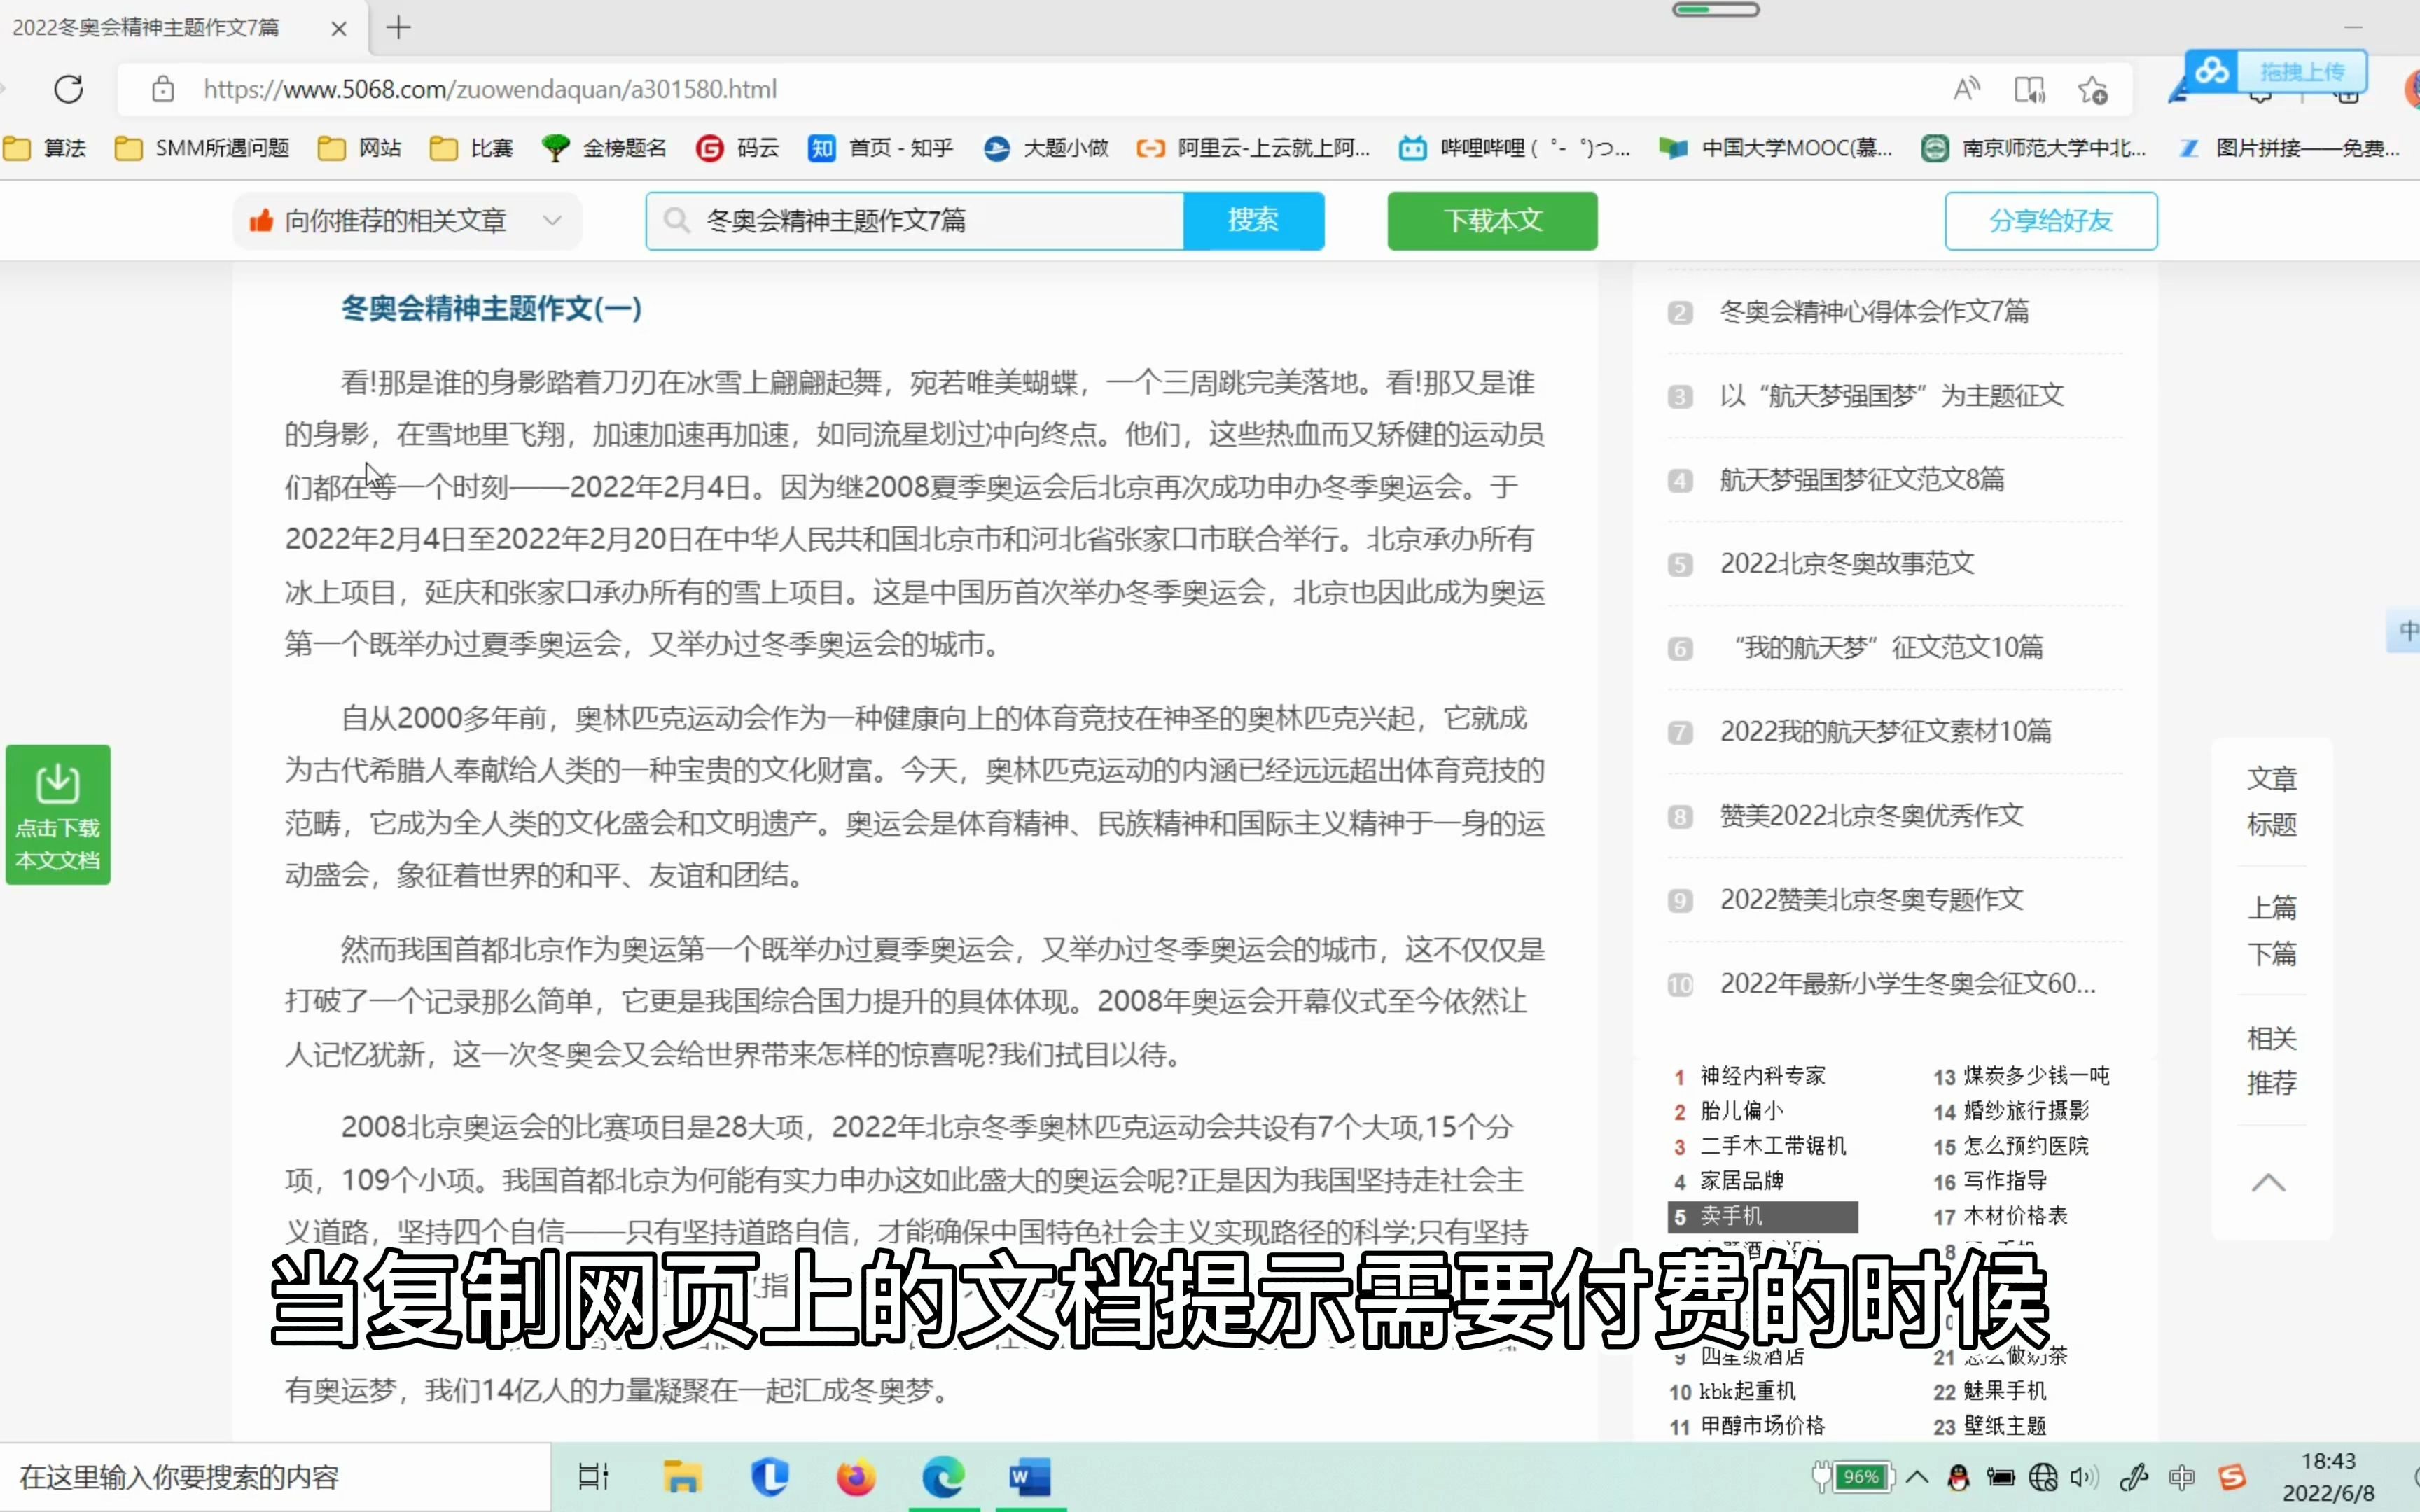
Task: Click the blue 搜索 button
Action: 1253,220
